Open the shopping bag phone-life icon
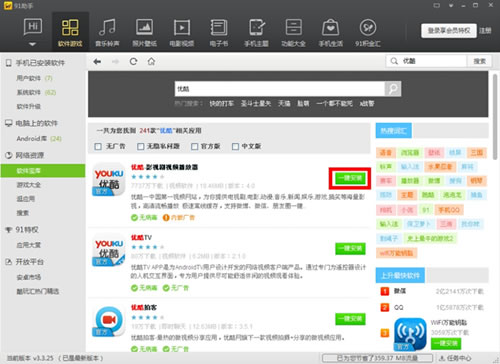Viewport: 500px width, 364px height. tap(330, 27)
